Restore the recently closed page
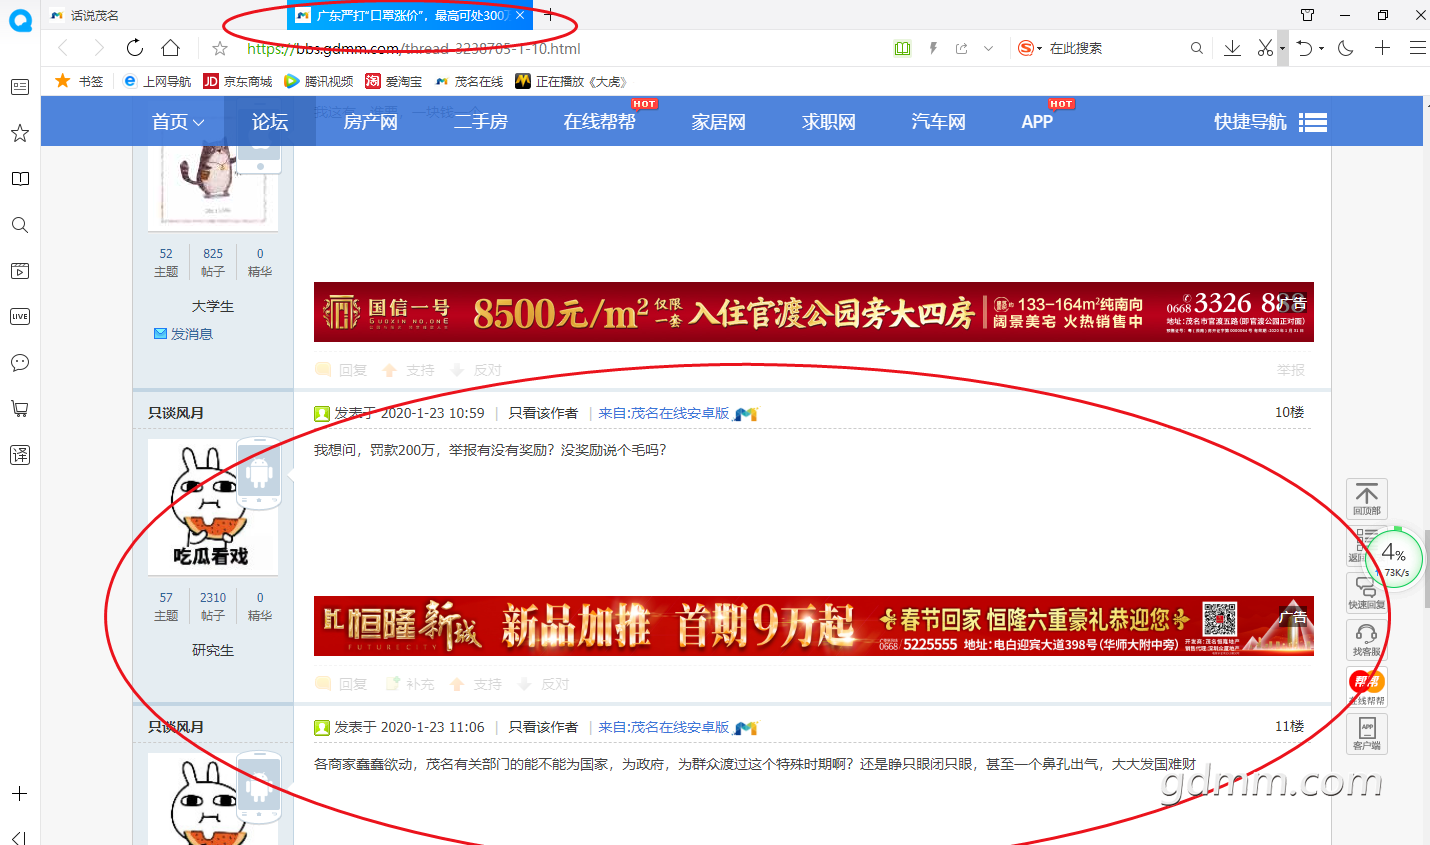1430x845 pixels. pos(1304,48)
